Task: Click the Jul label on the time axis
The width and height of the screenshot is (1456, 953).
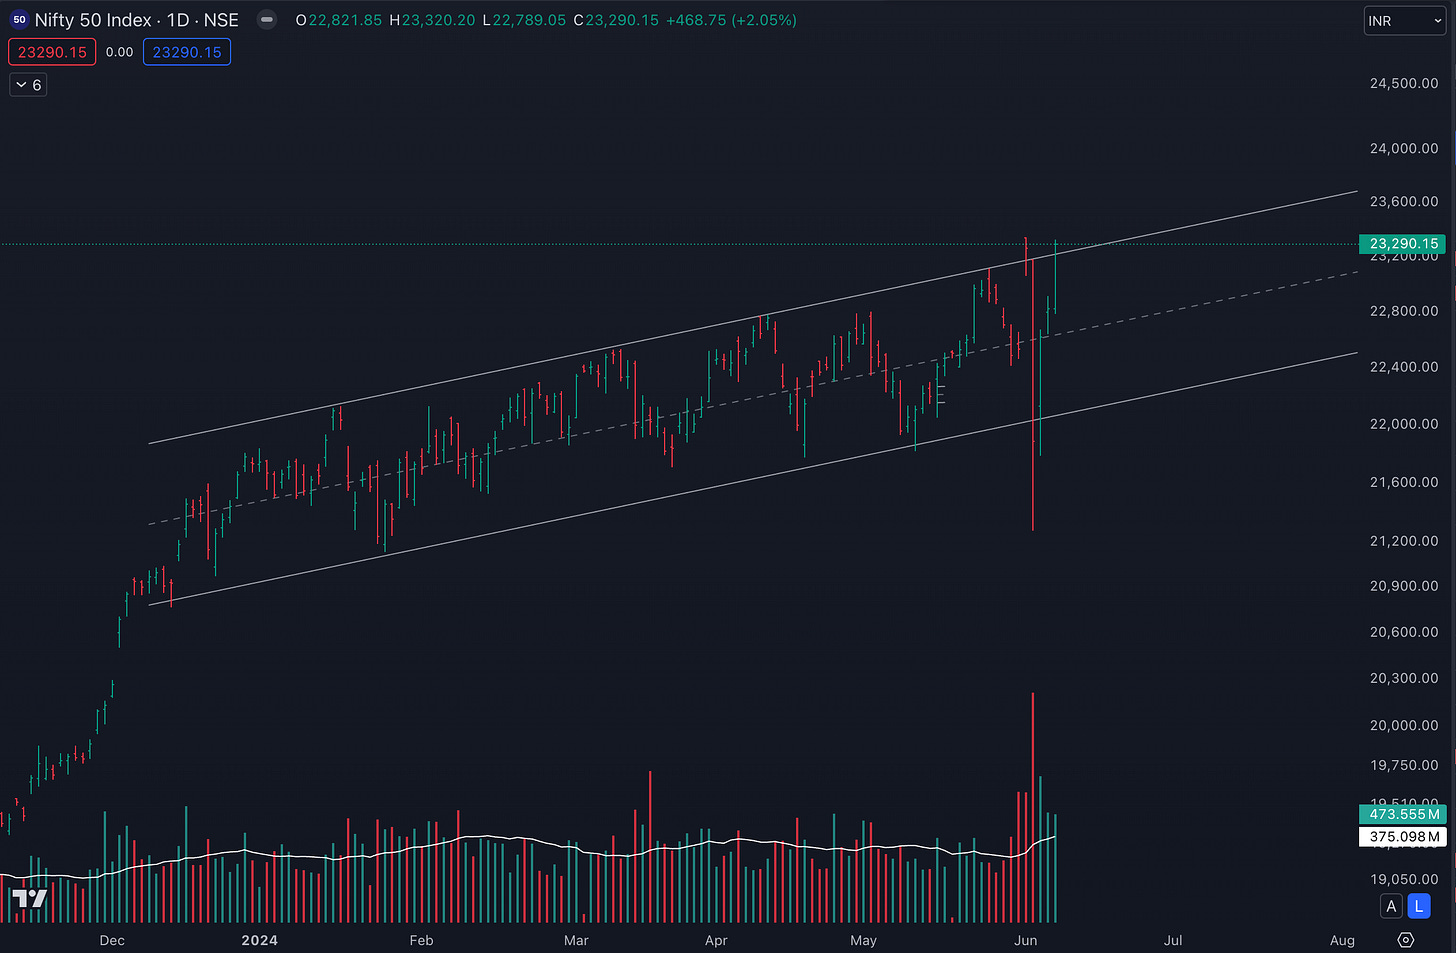Action: 1173,940
